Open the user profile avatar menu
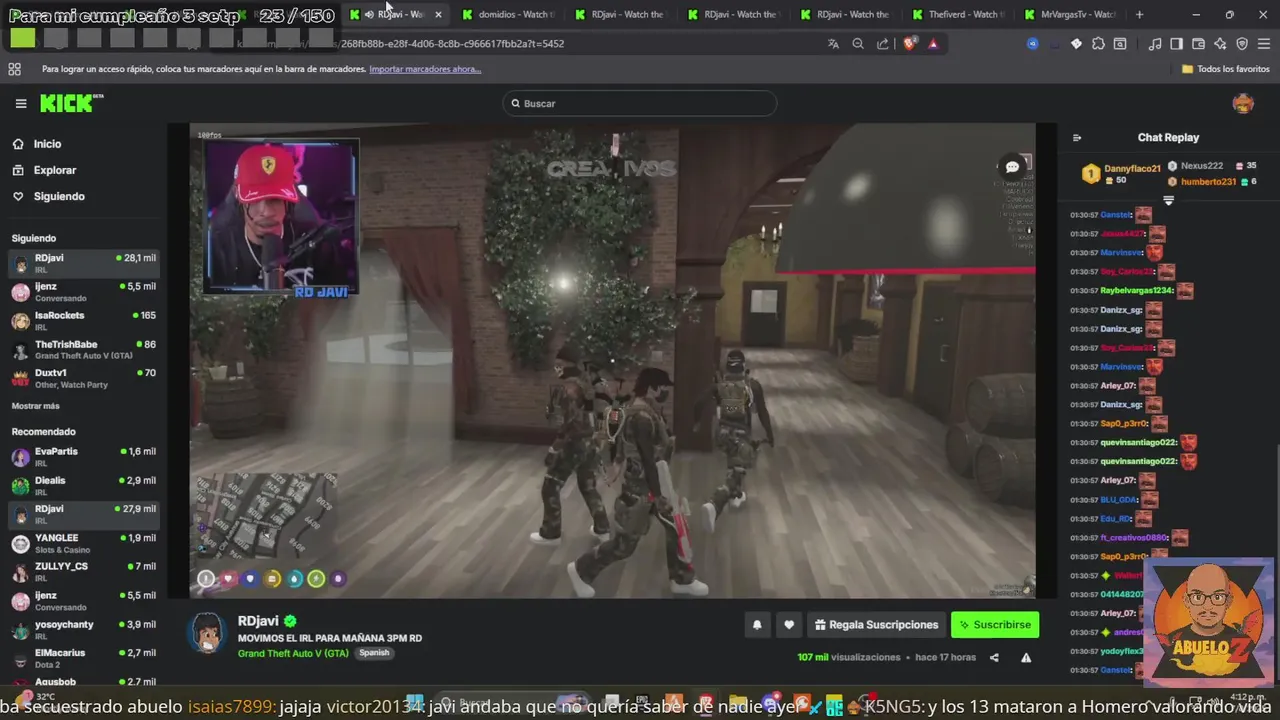Image resolution: width=1280 pixels, height=720 pixels. coord(1243,103)
